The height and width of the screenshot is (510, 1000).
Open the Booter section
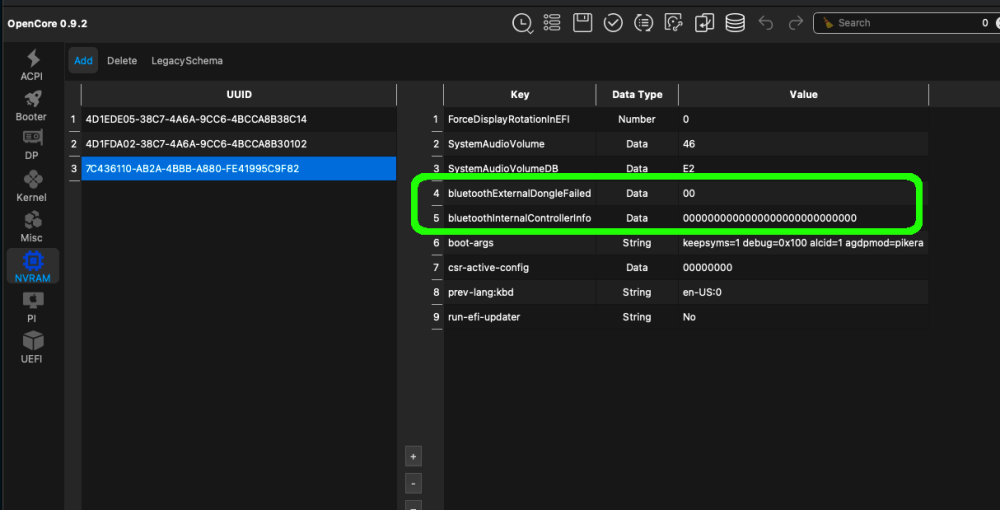coord(32,106)
